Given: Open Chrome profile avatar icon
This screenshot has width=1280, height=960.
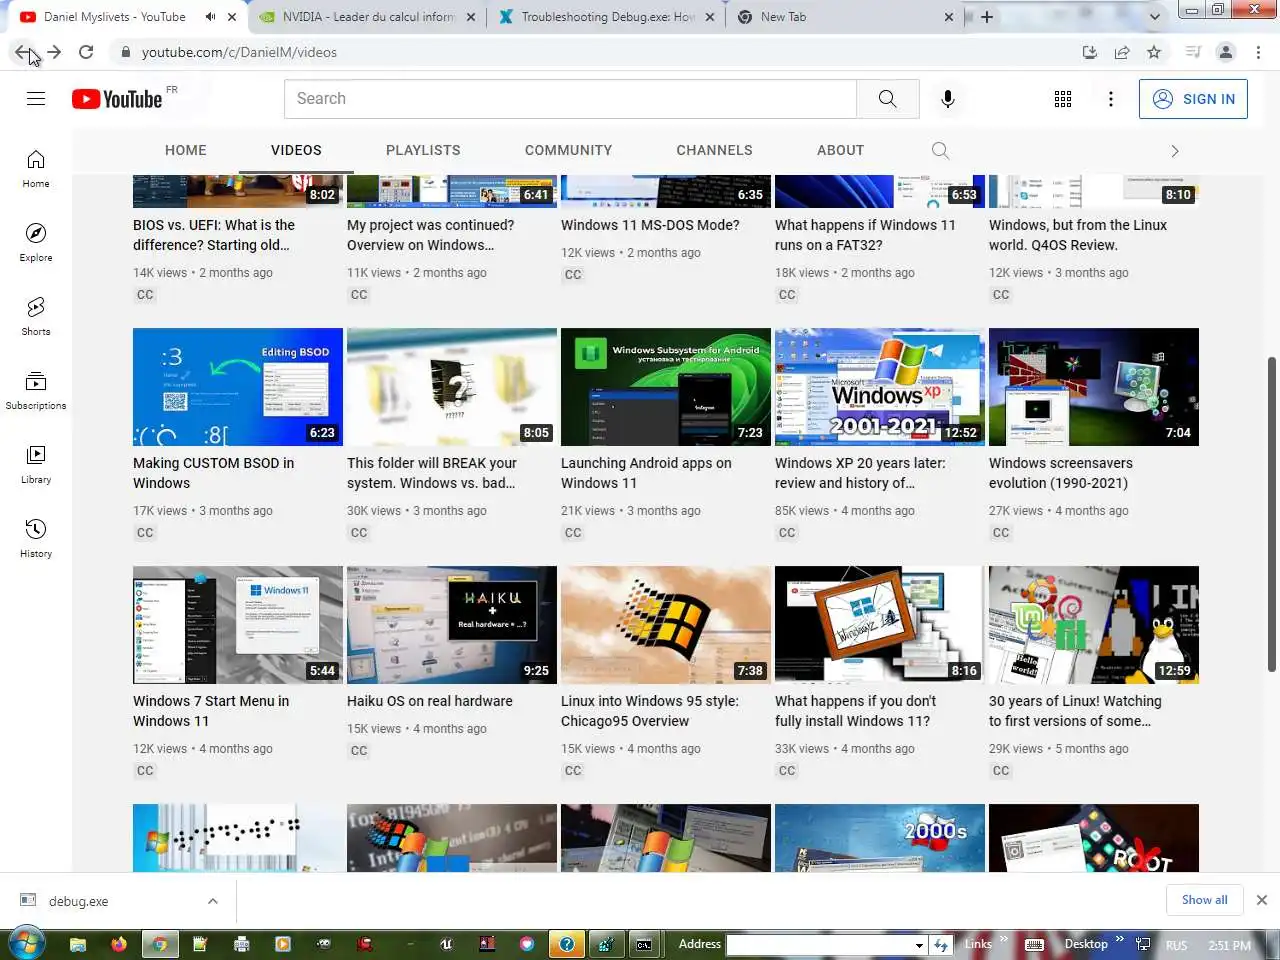Looking at the screenshot, I should (x=1226, y=52).
